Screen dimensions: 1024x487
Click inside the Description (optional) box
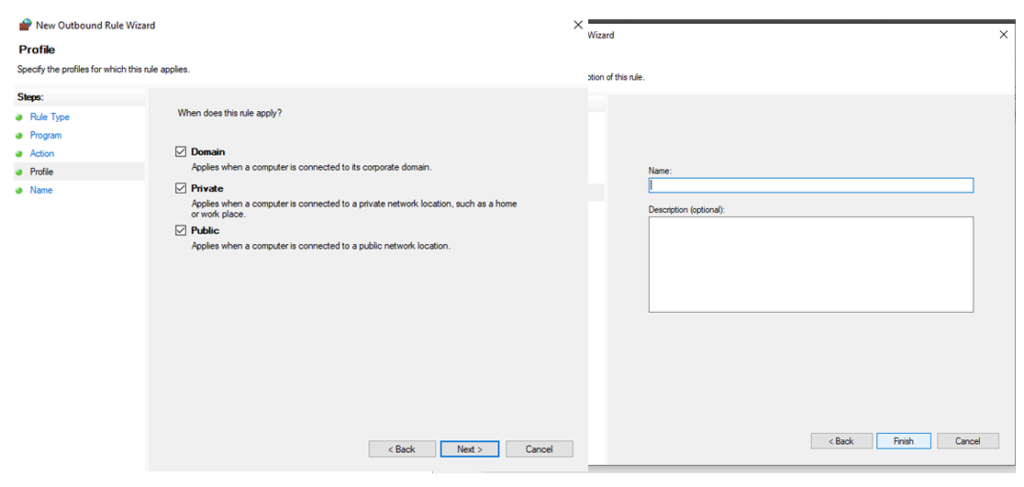[810, 264]
